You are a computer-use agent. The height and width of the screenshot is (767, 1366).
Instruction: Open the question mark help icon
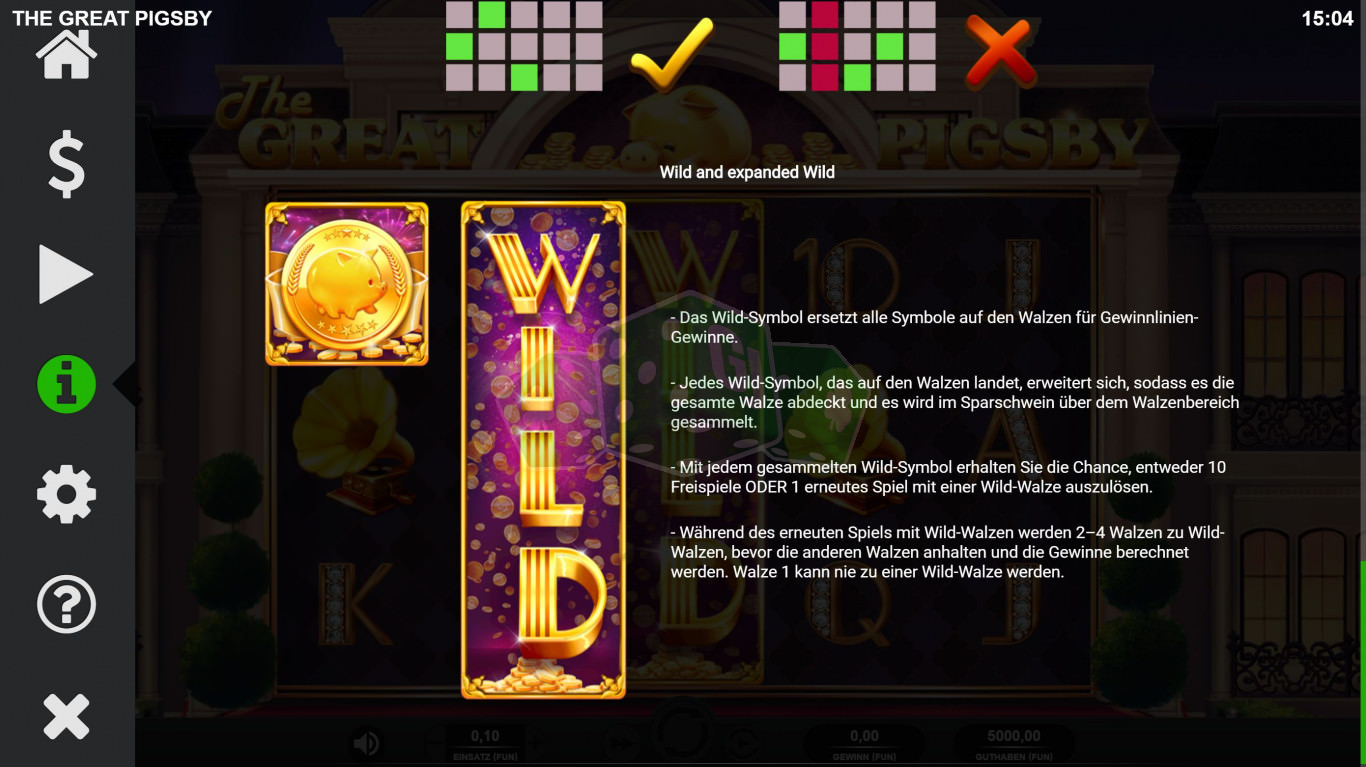click(66, 605)
